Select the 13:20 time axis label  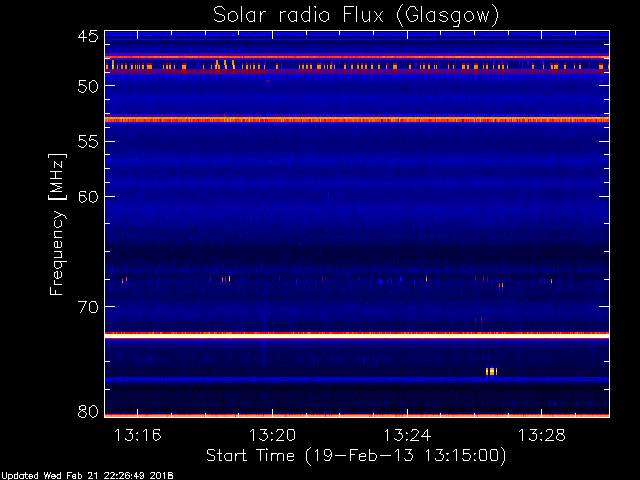pos(272,435)
